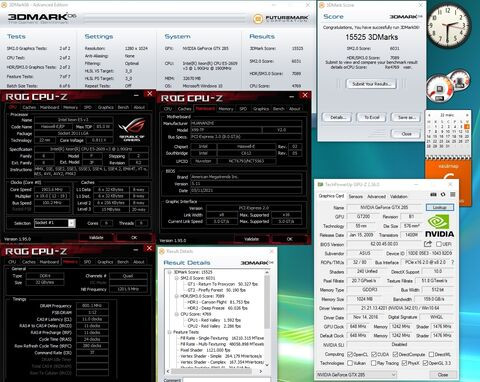Switch to the Advanced tab in GPU-Z
This screenshot has width=480, height=382.
coord(376,196)
